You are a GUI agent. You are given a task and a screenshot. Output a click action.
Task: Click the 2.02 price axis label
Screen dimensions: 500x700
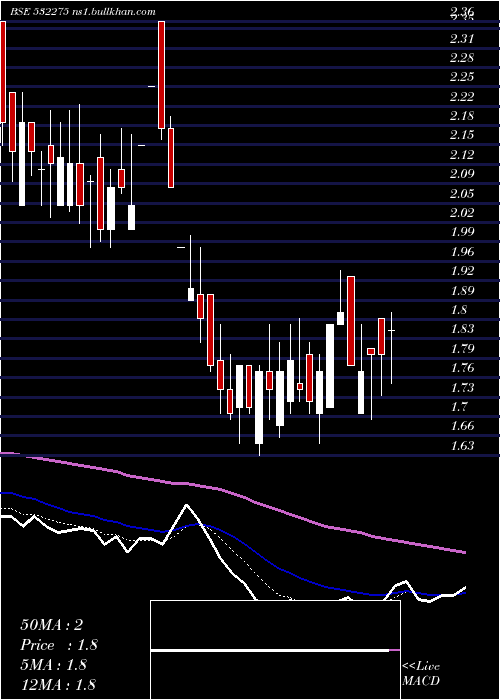coord(462,213)
